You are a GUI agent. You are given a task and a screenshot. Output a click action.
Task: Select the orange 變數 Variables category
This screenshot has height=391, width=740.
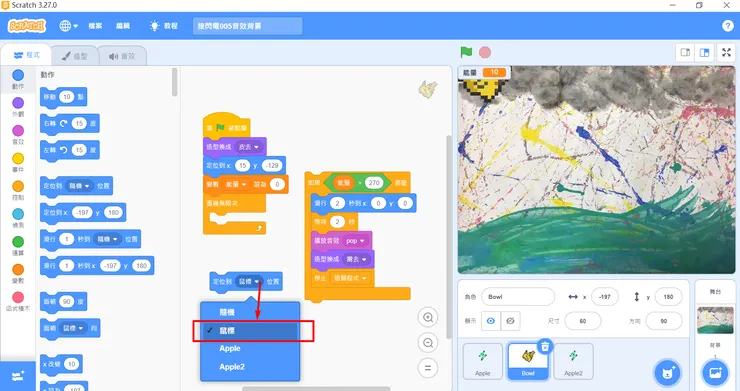point(18,273)
